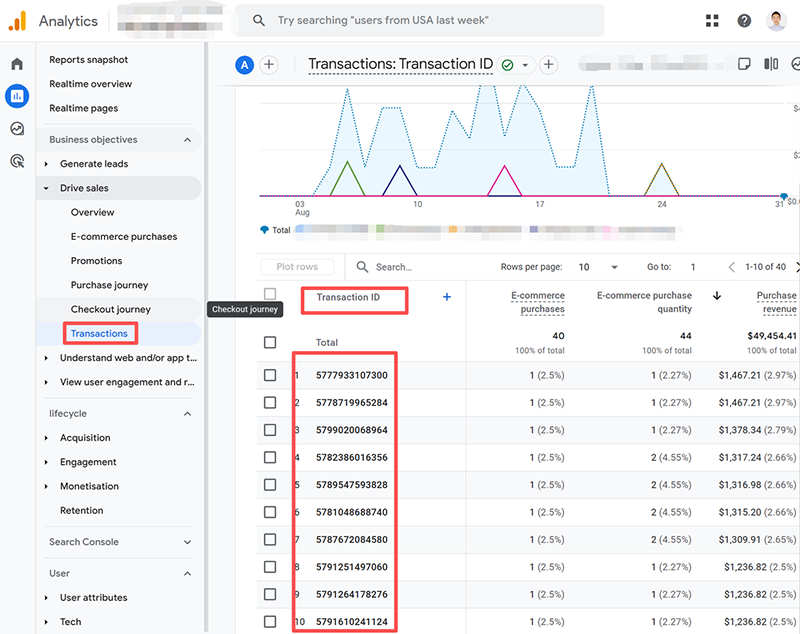Collapse the Business objectives section
This screenshot has height=634, width=800.
[x=187, y=140]
